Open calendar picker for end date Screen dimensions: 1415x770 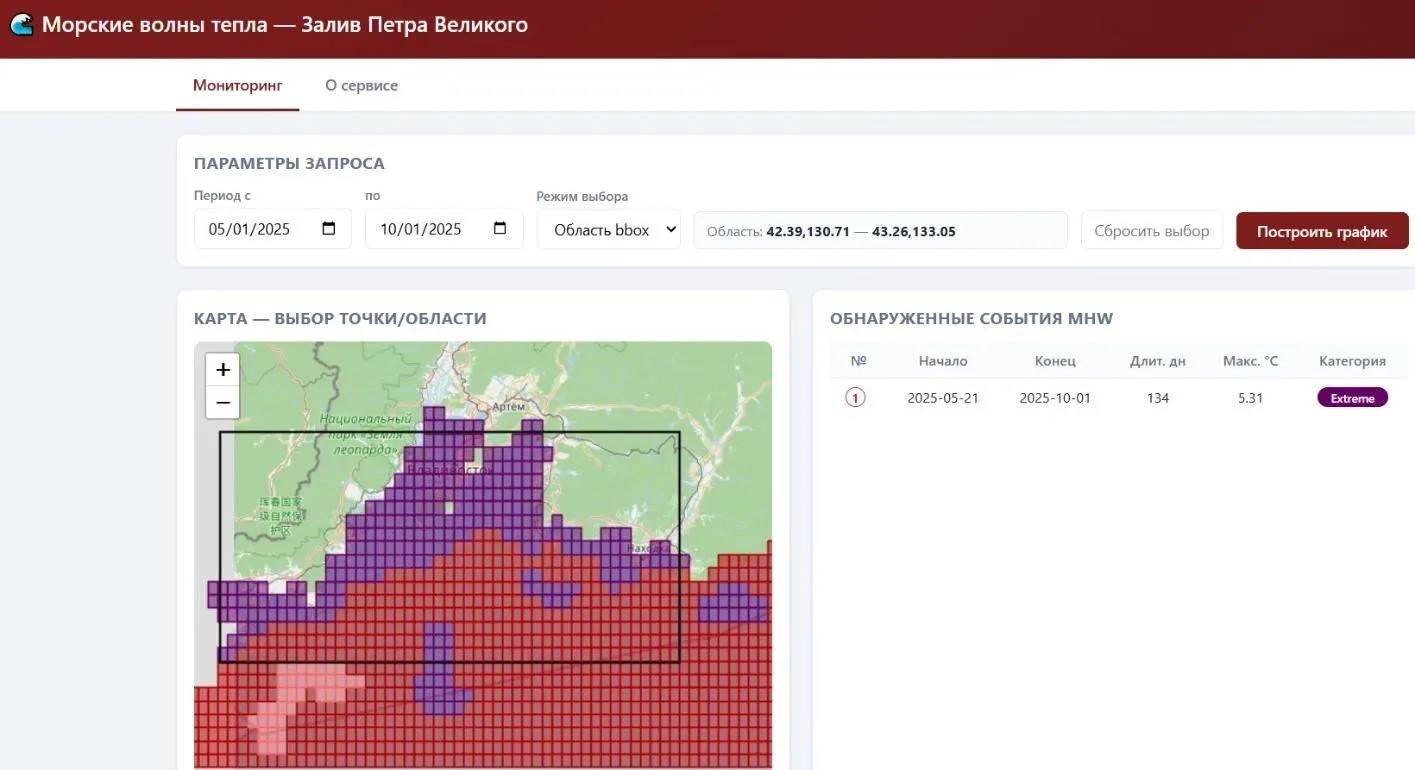point(501,229)
